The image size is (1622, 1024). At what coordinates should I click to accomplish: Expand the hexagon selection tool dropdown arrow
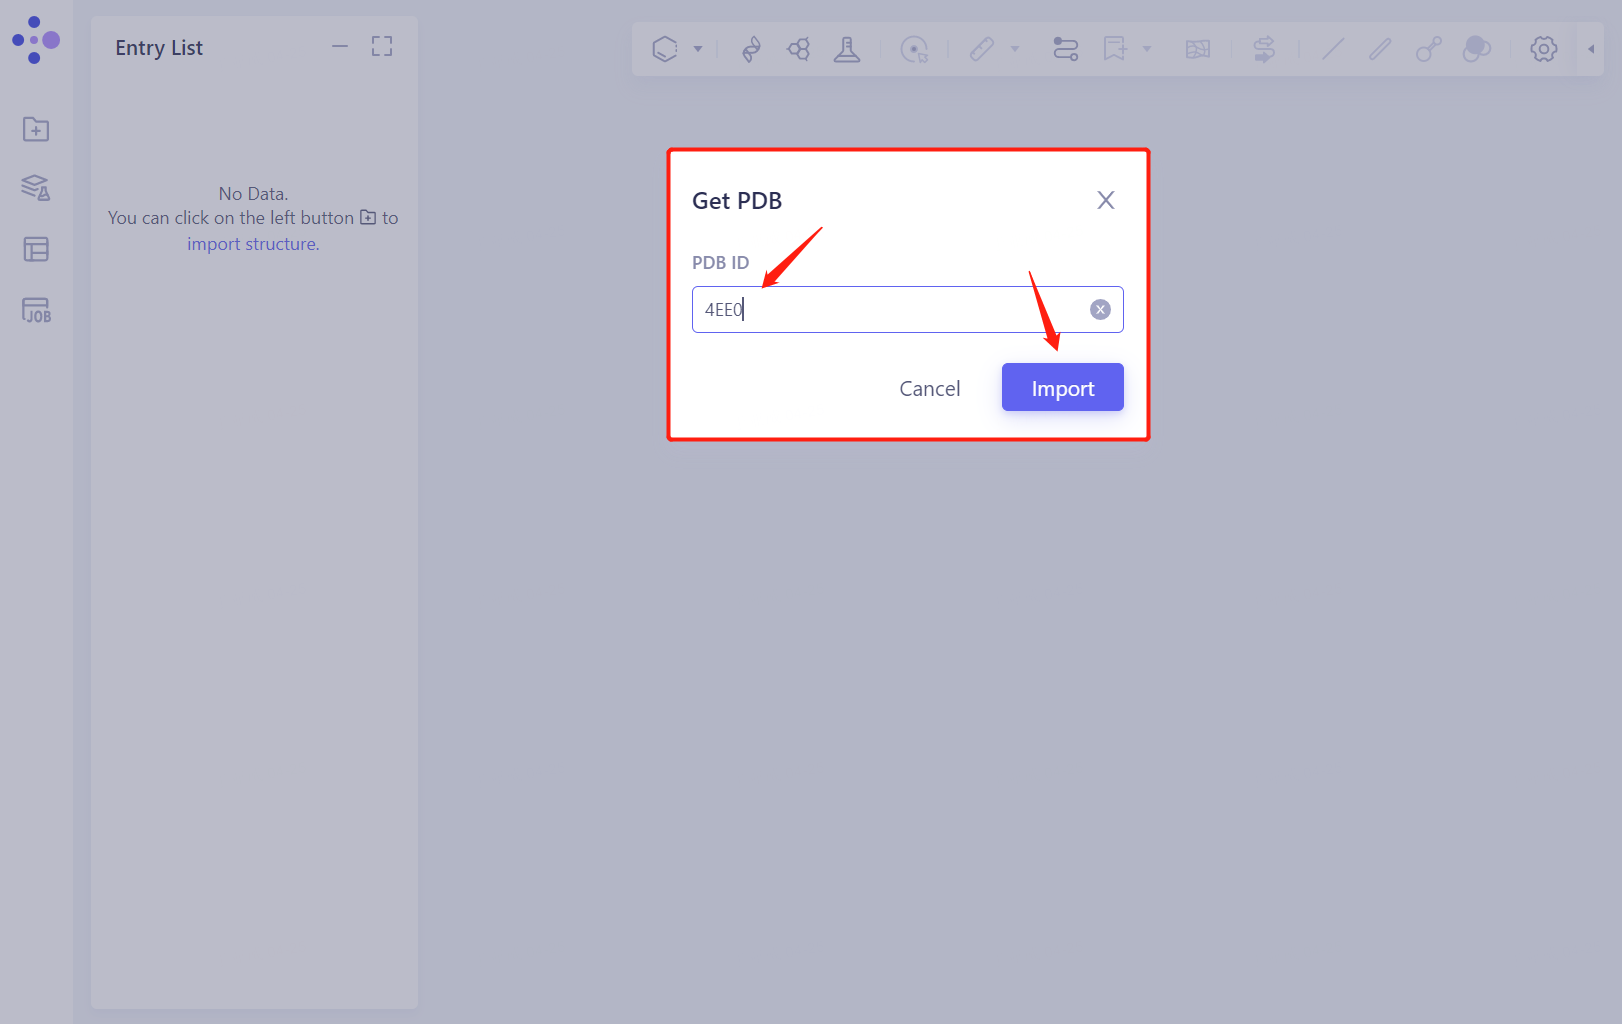[698, 49]
